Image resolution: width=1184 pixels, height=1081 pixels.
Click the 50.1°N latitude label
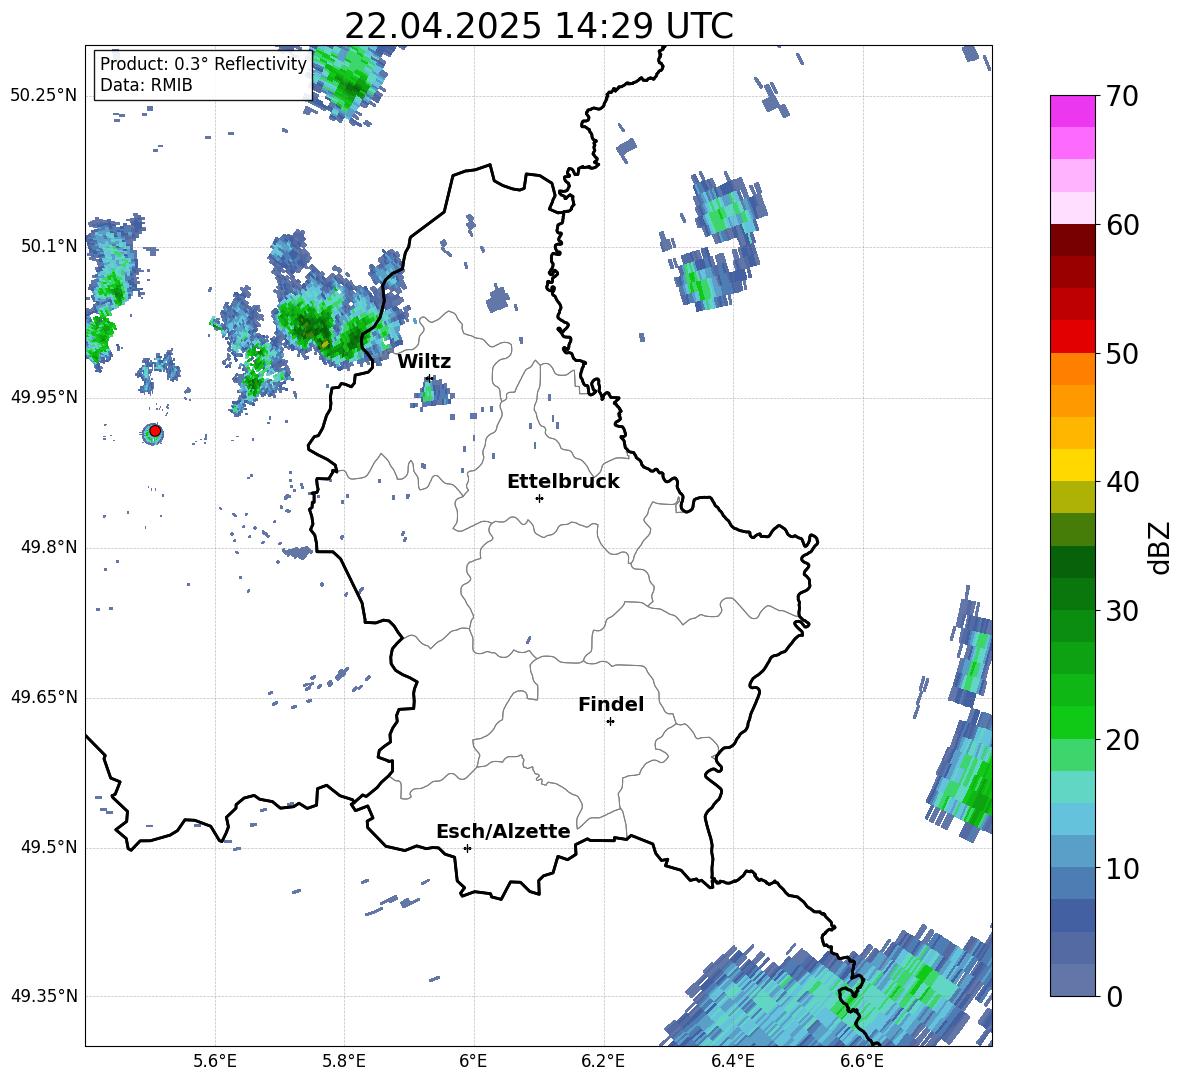pyautogui.click(x=49, y=247)
